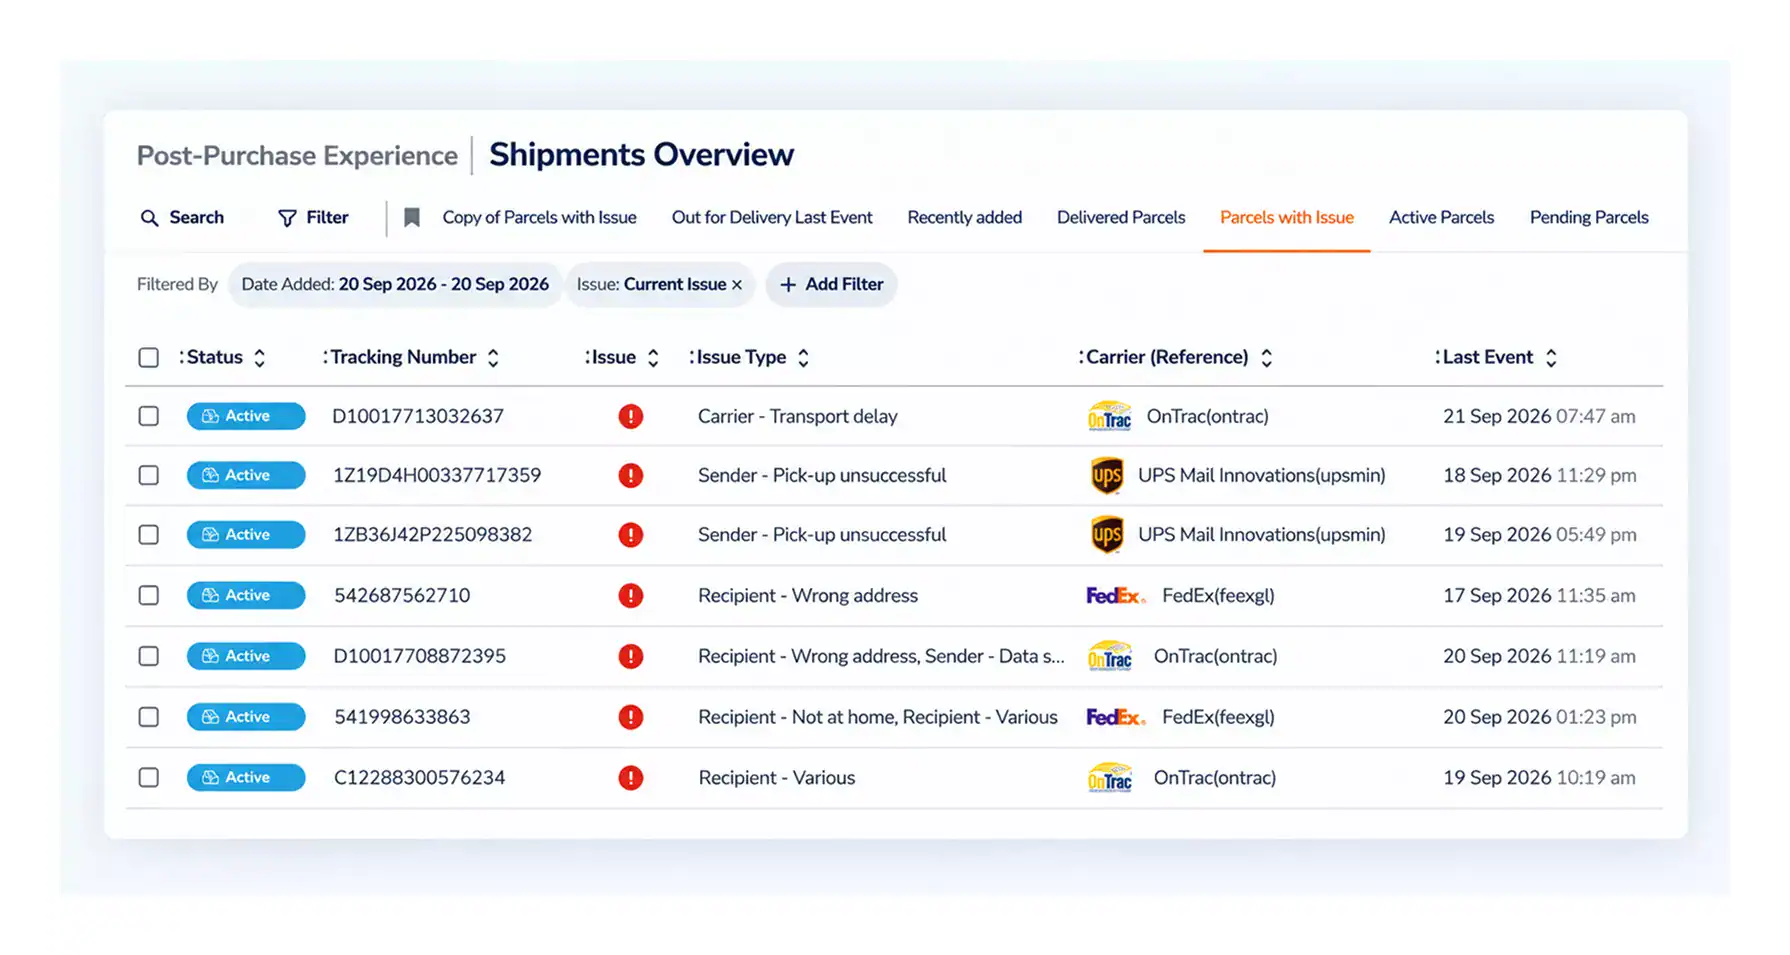Check the row for D10017708872395
1790x955 pixels.
(x=148, y=656)
